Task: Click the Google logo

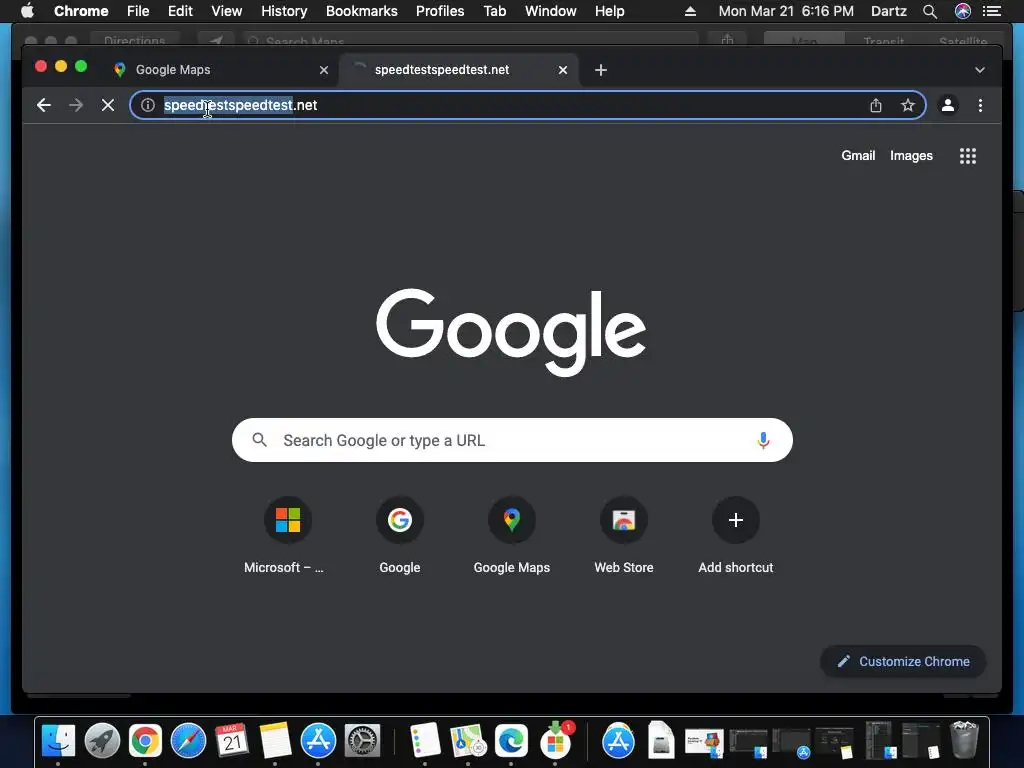Action: point(511,331)
